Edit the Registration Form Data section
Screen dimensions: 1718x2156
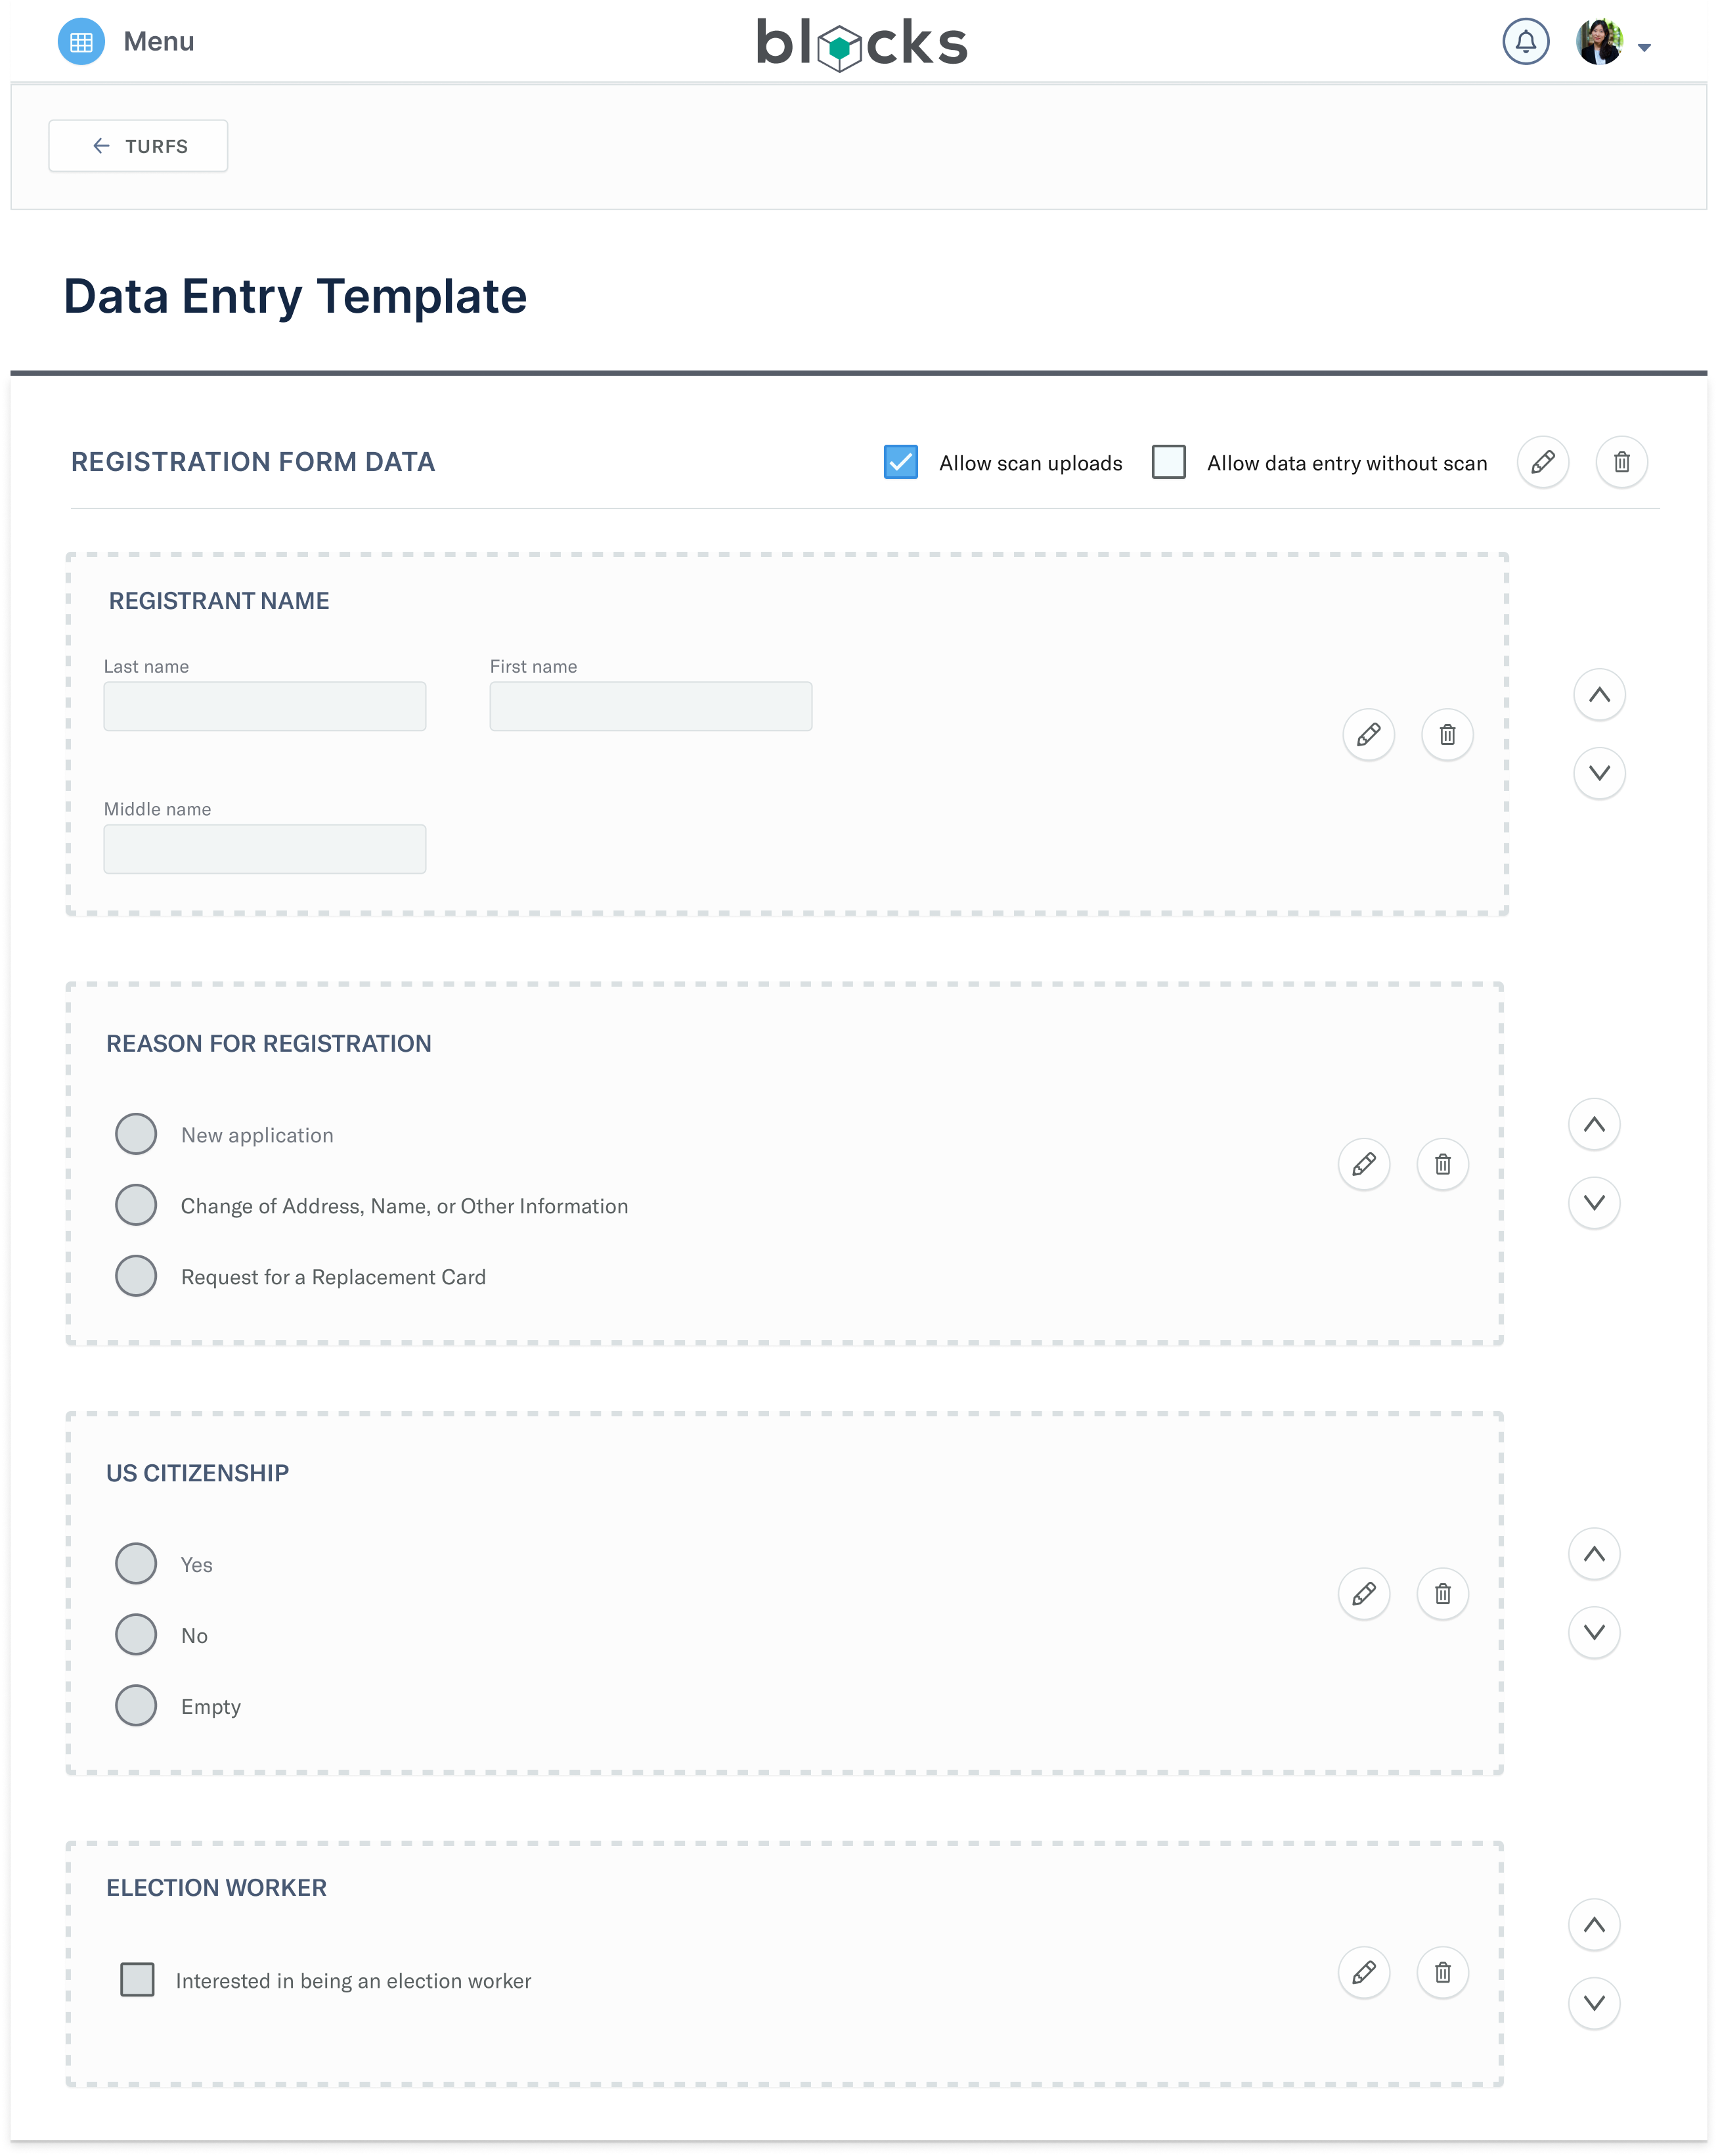point(1542,462)
